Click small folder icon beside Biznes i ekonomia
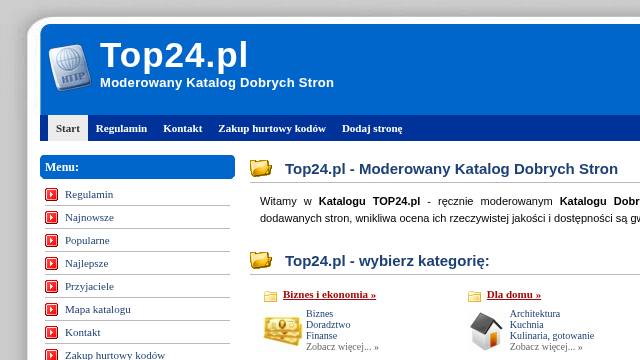This screenshot has height=360, width=640. (270, 296)
